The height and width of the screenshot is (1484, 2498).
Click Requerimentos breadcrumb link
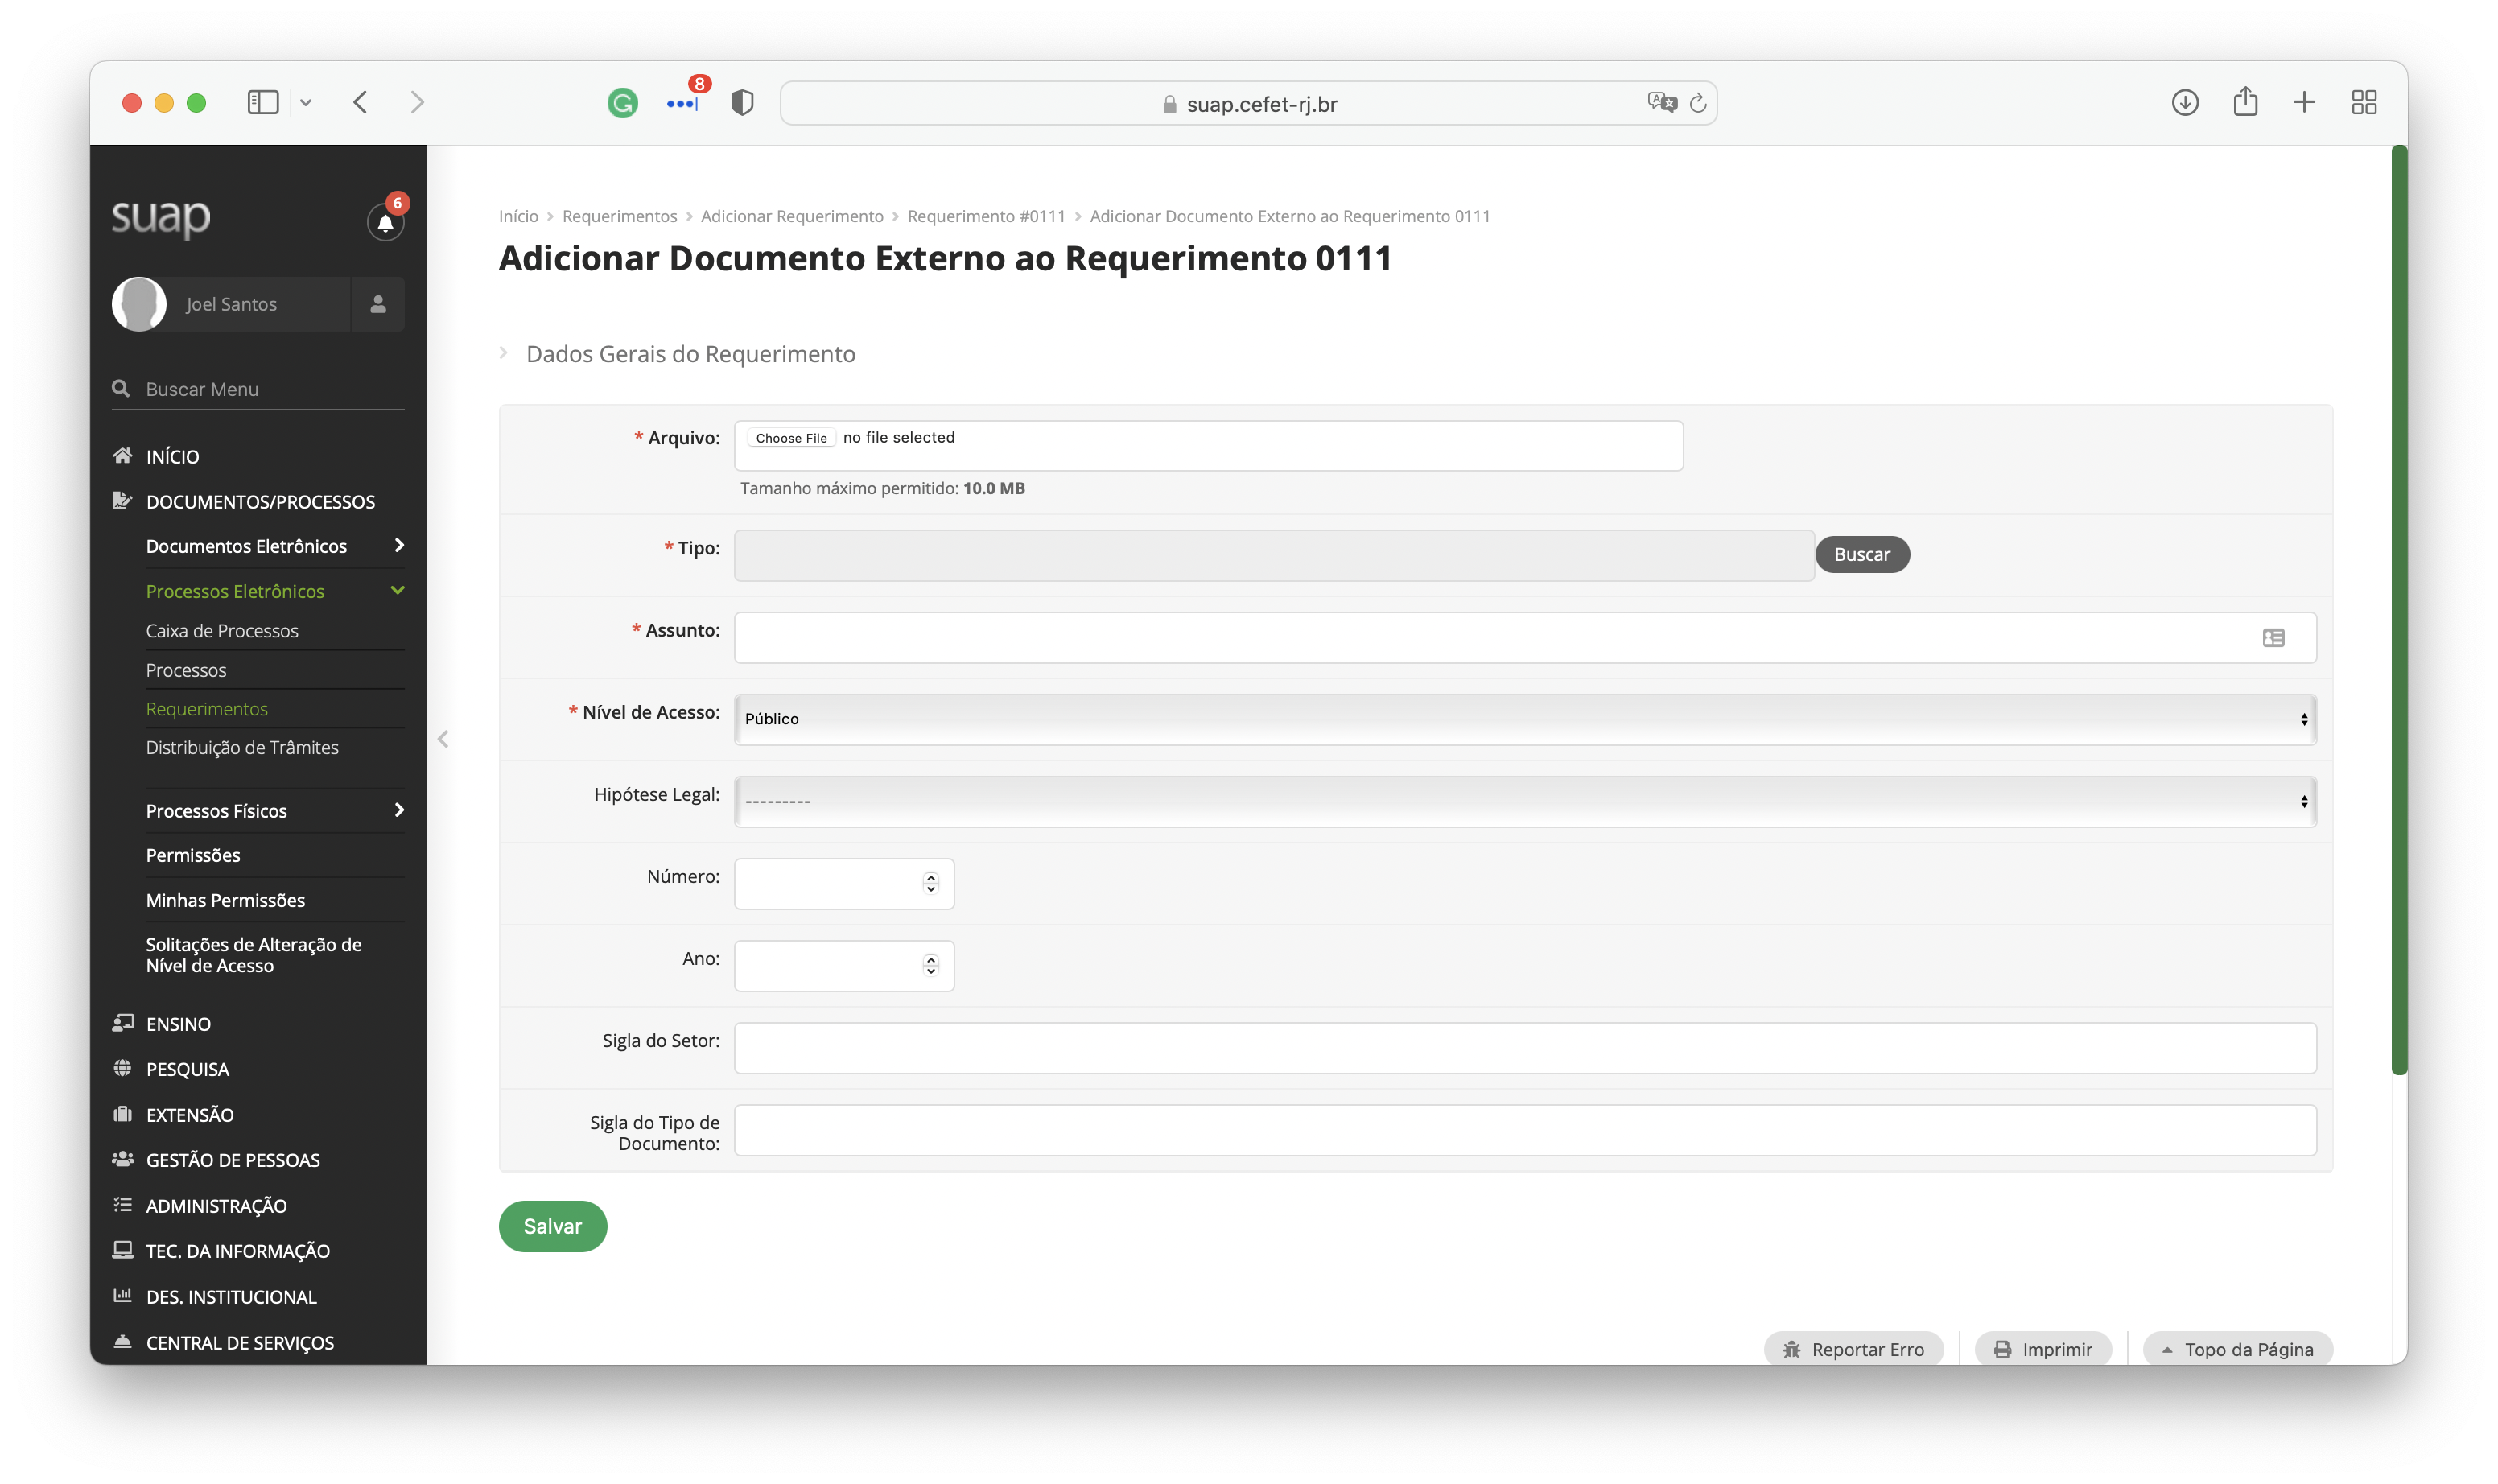[619, 216]
